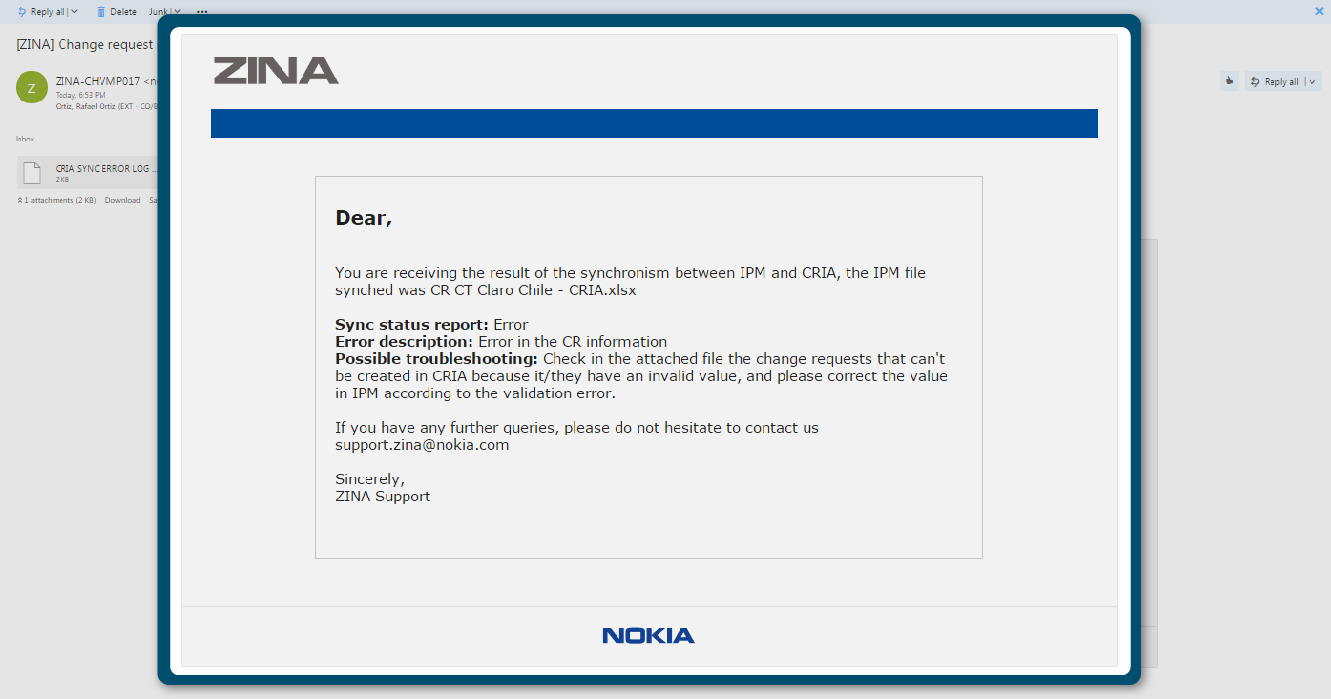This screenshot has height=699, width=1331.
Task: Click the ZINA logo in email
Action: pos(276,71)
